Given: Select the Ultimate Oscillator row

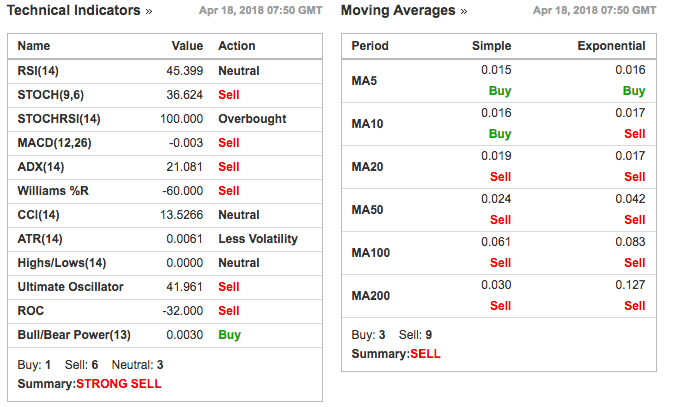Looking at the screenshot, I should click(165, 287).
